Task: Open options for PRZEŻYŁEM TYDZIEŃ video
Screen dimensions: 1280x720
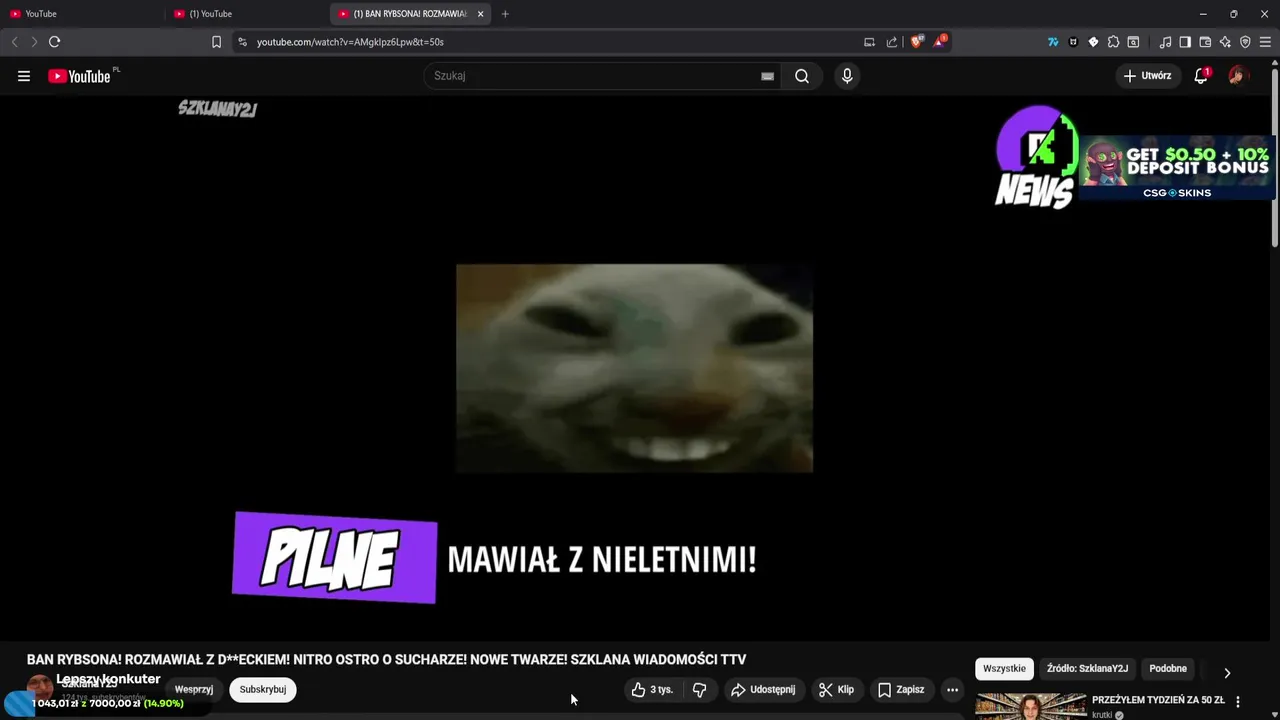Action: tap(1238, 701)
